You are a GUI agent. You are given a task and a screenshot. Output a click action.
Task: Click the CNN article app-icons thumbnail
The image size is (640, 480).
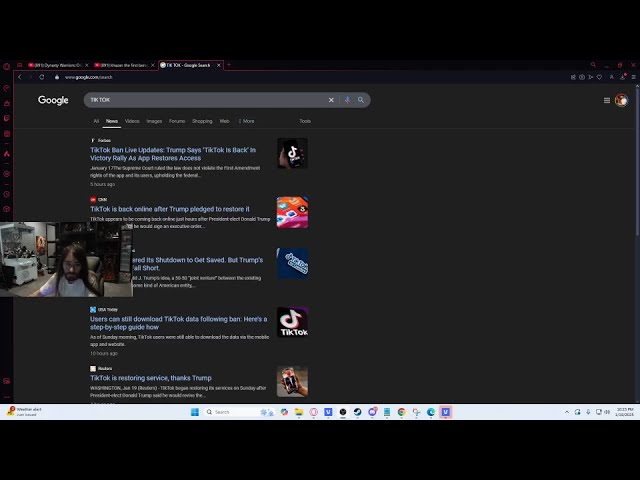point(292,212)
